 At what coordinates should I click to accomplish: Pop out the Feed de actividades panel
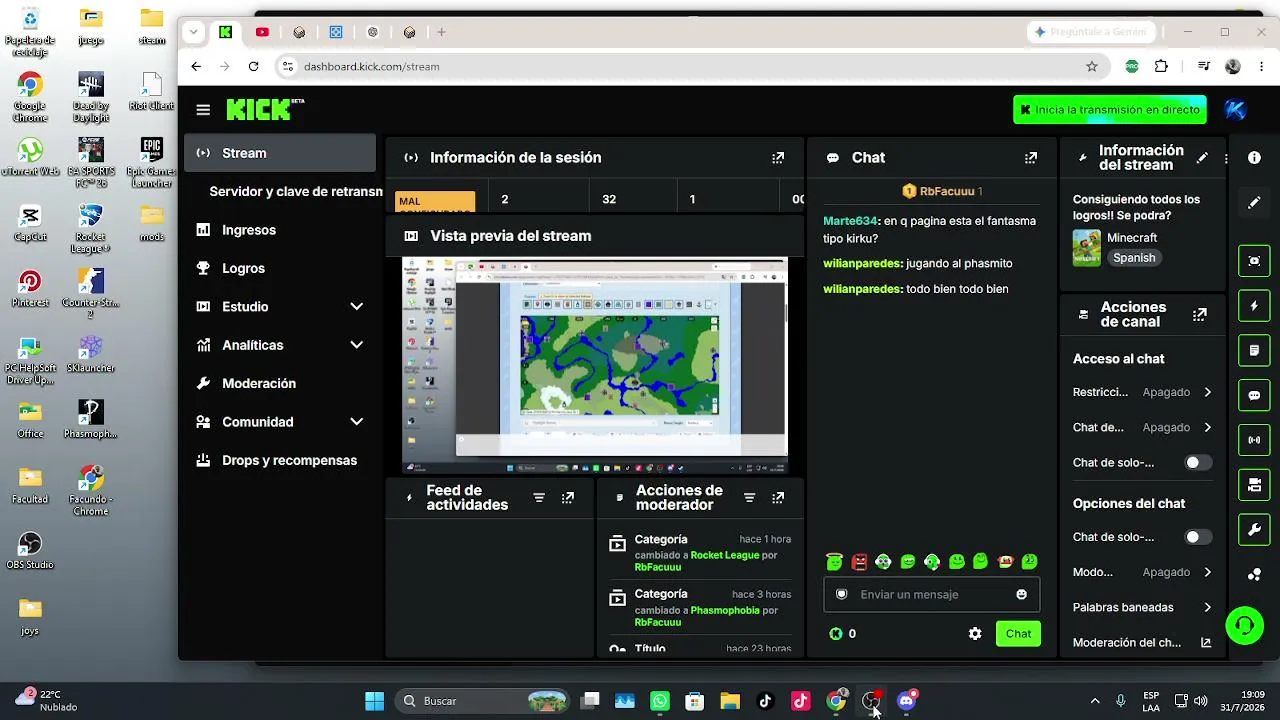click(568, 498)
